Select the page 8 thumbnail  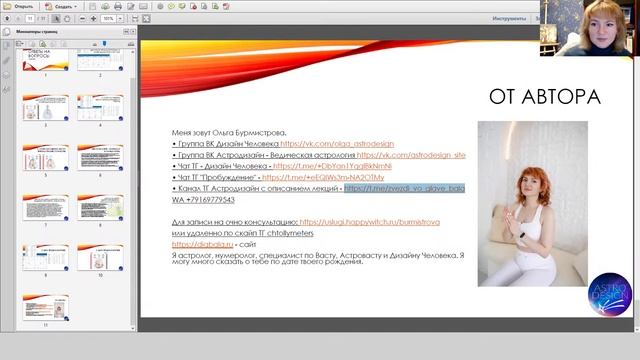coord(100,207)
